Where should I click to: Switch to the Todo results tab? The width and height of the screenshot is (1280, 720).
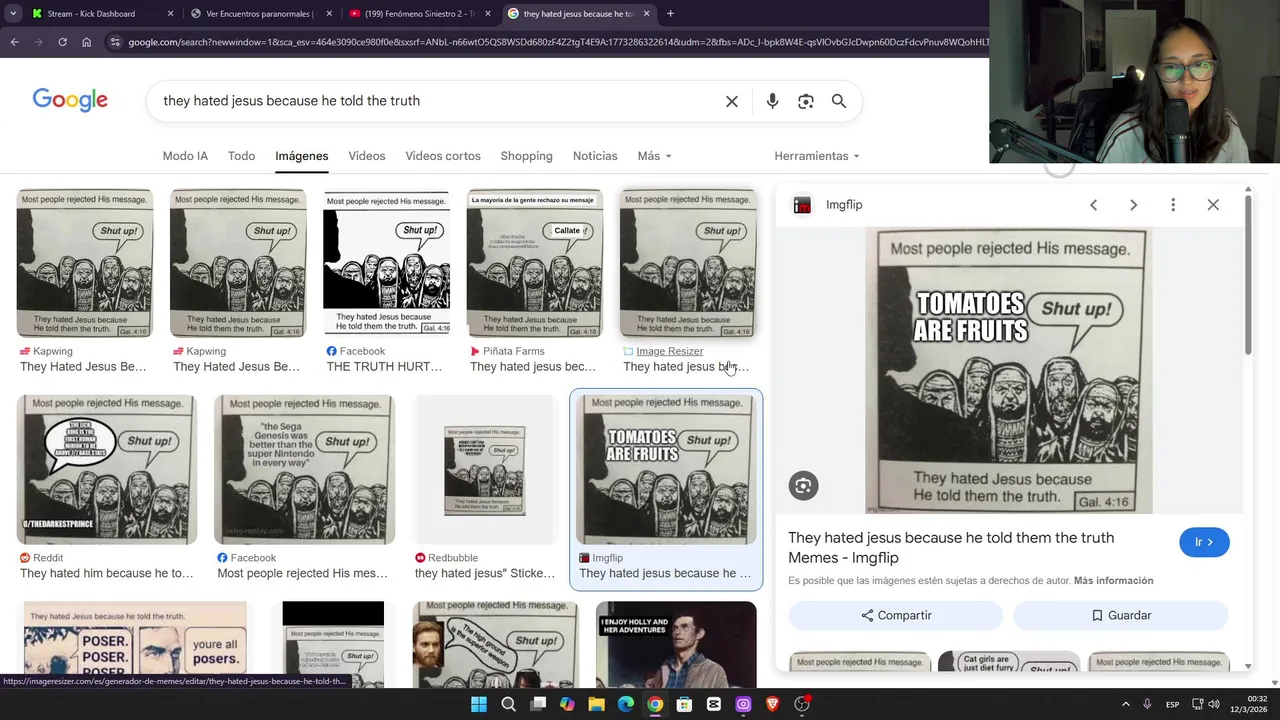coord(241,156)
